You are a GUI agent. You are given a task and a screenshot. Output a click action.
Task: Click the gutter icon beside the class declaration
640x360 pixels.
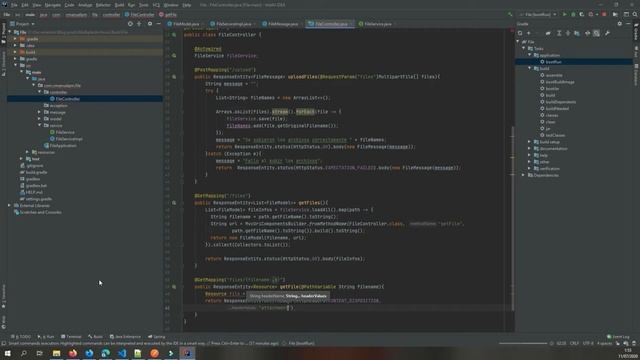pyautogui.click(x=174, y=35)
